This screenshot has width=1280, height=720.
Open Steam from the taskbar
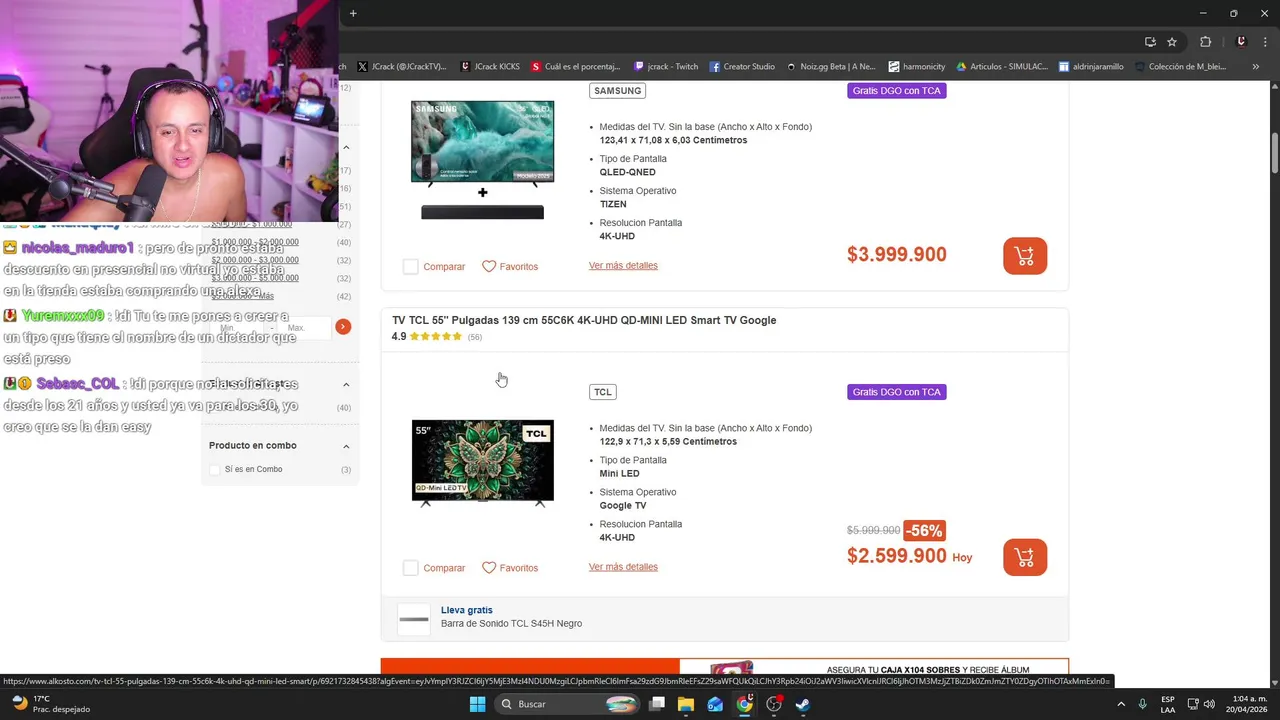[x=803, y=704]
